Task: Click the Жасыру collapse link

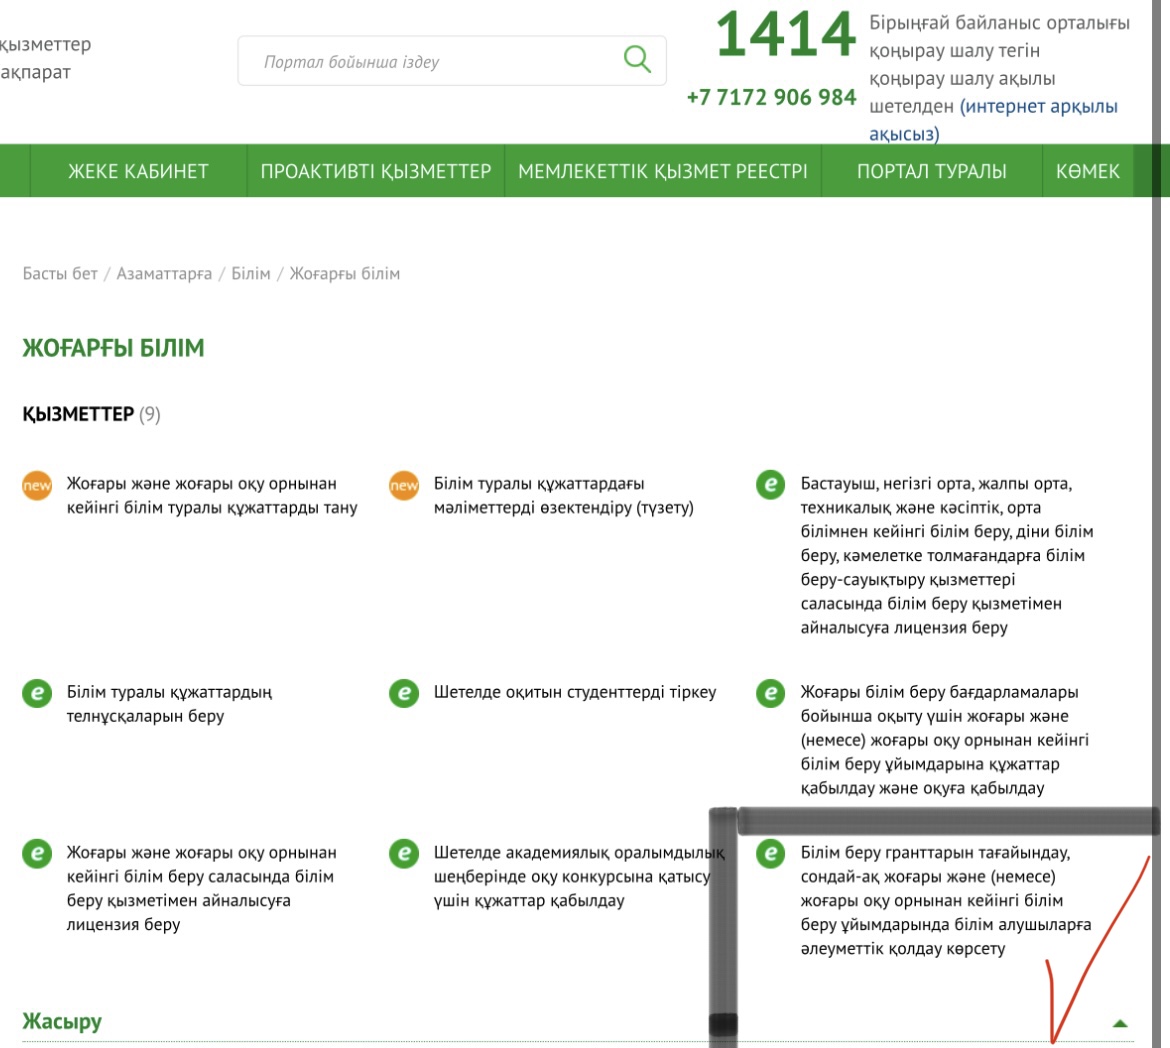Action: [62, 1022]
